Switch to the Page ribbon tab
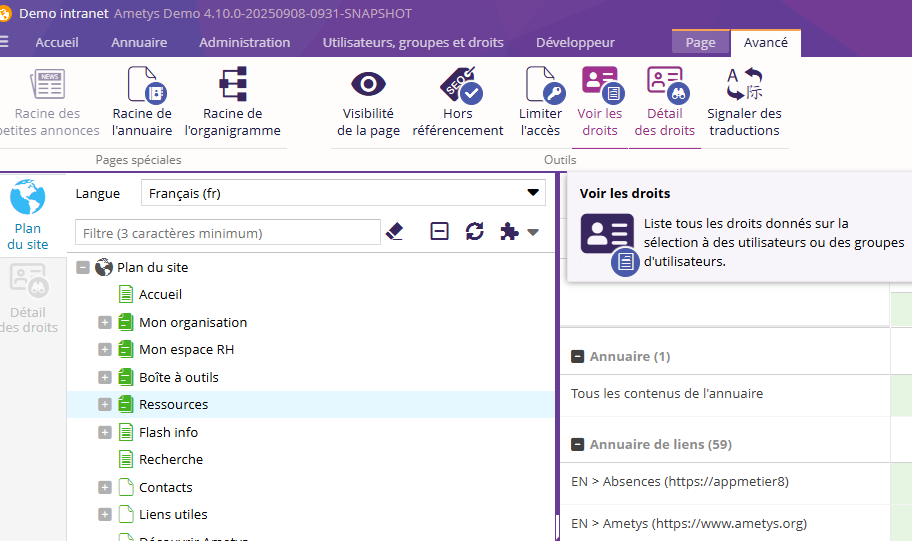Screen dimensions: 912x541 (700, 43)
